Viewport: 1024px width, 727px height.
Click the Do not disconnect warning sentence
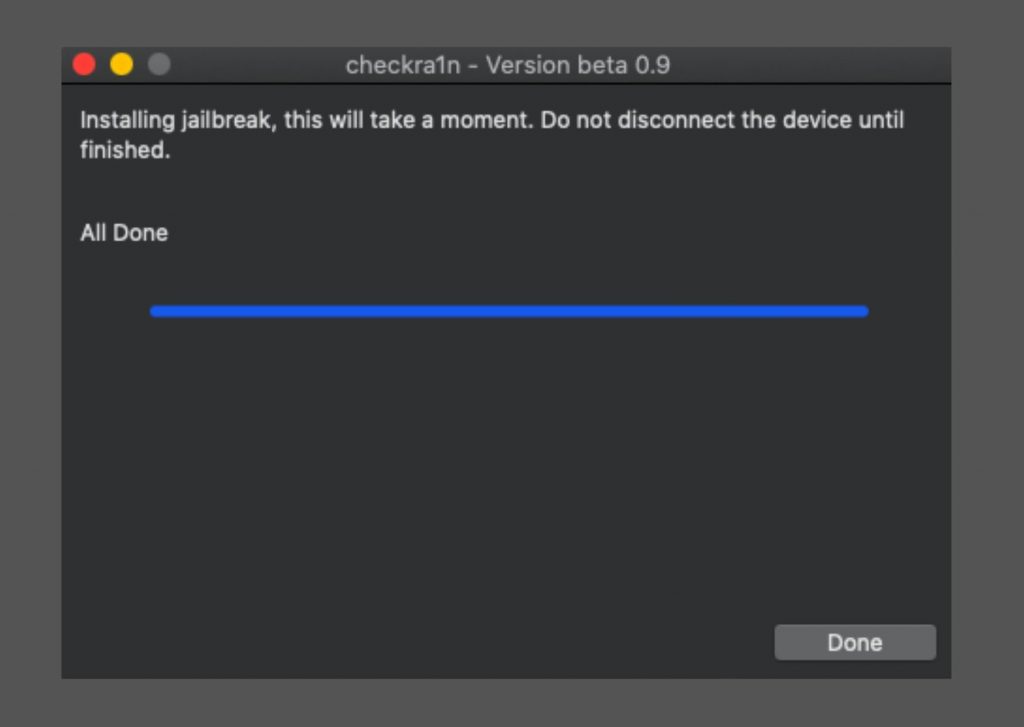[722, 121]
